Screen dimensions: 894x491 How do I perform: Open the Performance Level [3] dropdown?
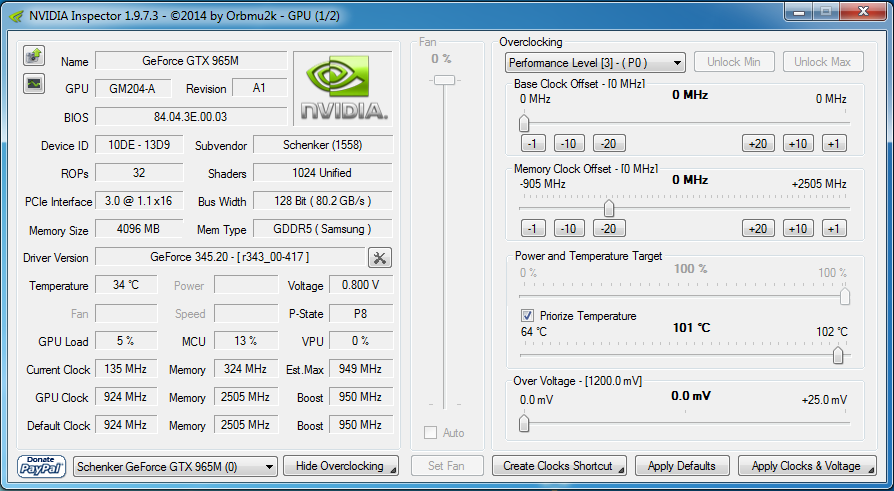pyautogui.click(x=595, y=63)
